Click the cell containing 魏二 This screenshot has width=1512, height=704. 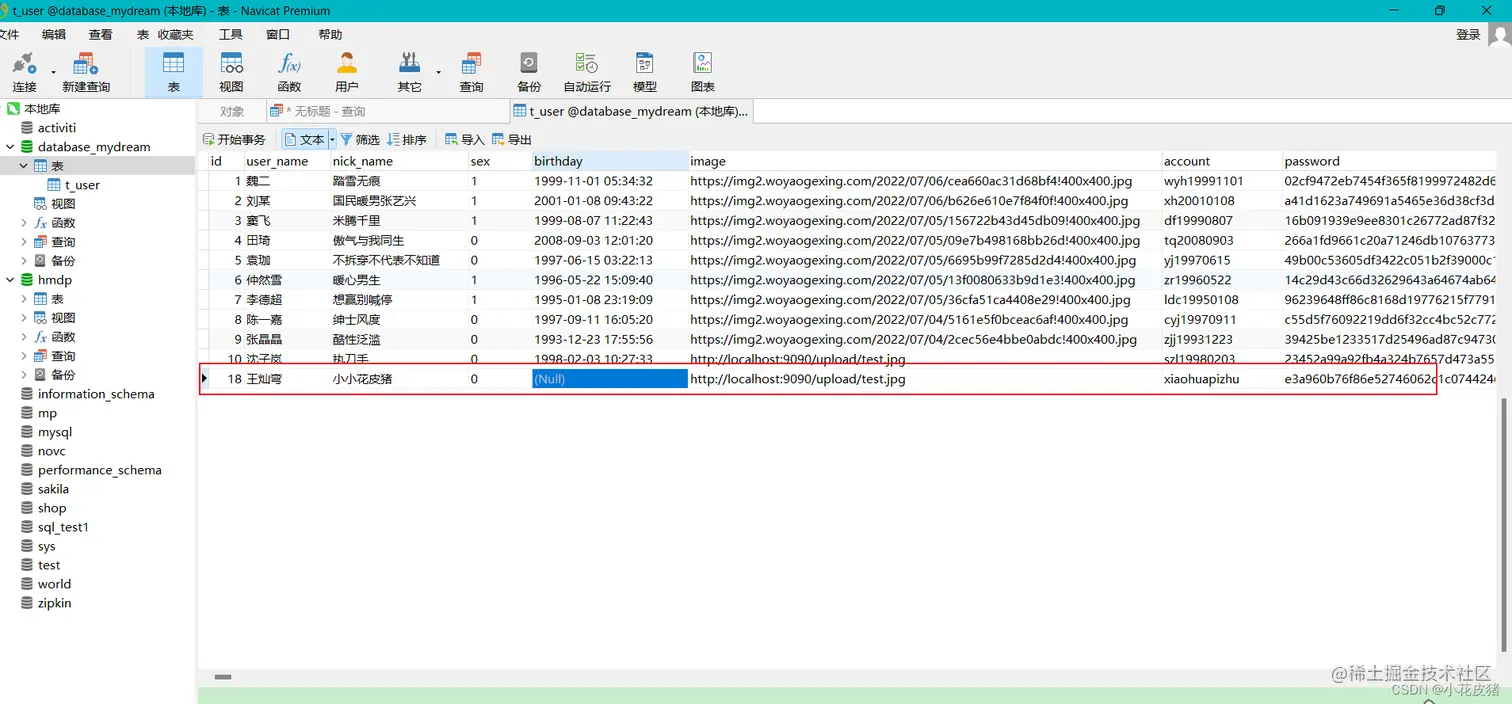[287, 181]
